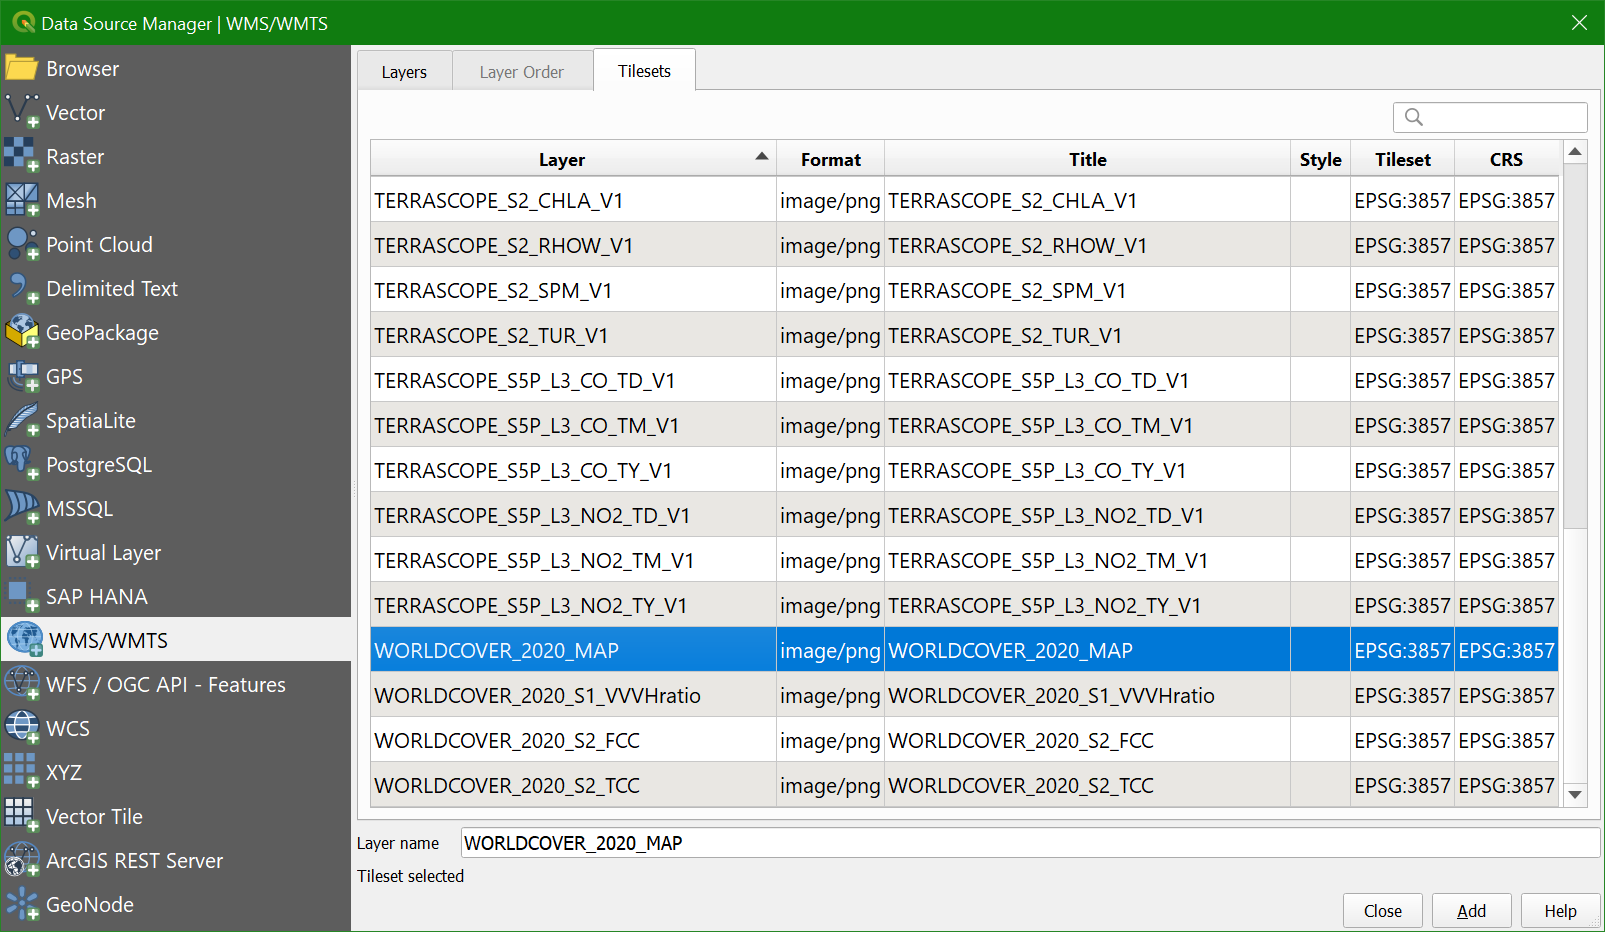Screen dimensions: 1605x932
Task: Click the tileset search field
Action: pyautogui.click(x=1490, y=117)
